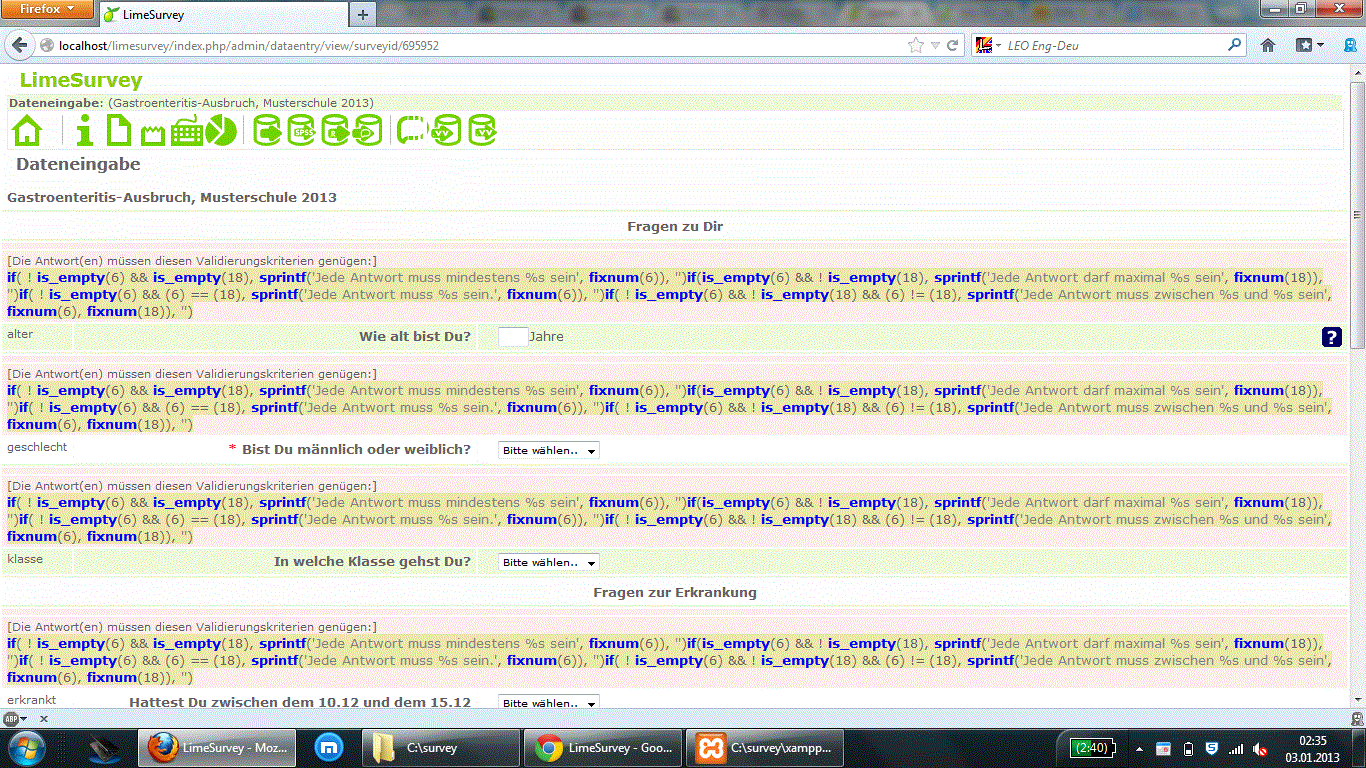Image resolution: width=1366 pixels, height=768 pixels.
Task: Open the Firefox menu button
Action: [x=47, y=10]
